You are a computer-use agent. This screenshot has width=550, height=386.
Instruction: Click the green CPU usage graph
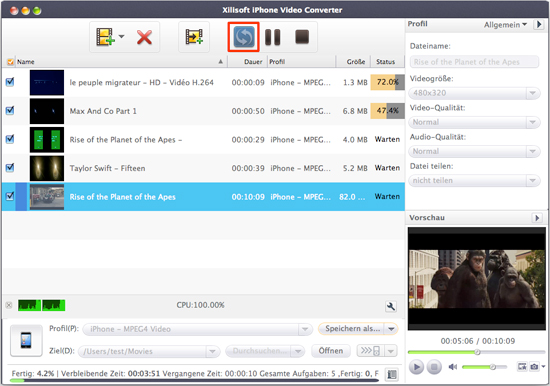pos(41,305)
